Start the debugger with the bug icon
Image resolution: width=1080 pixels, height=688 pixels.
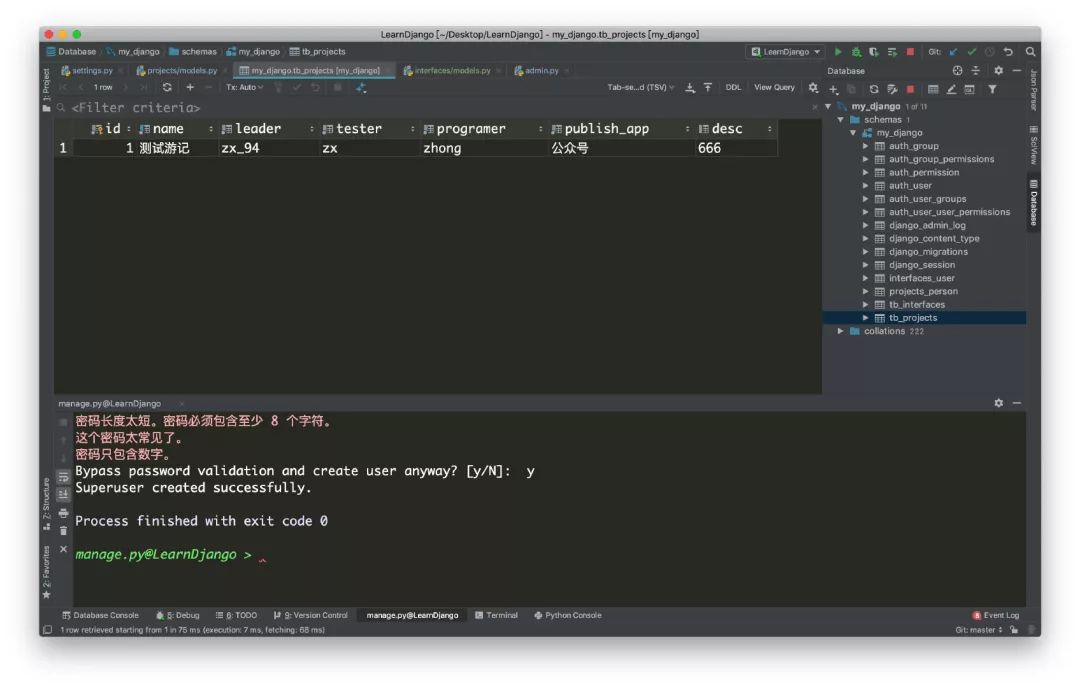point(856,52)
